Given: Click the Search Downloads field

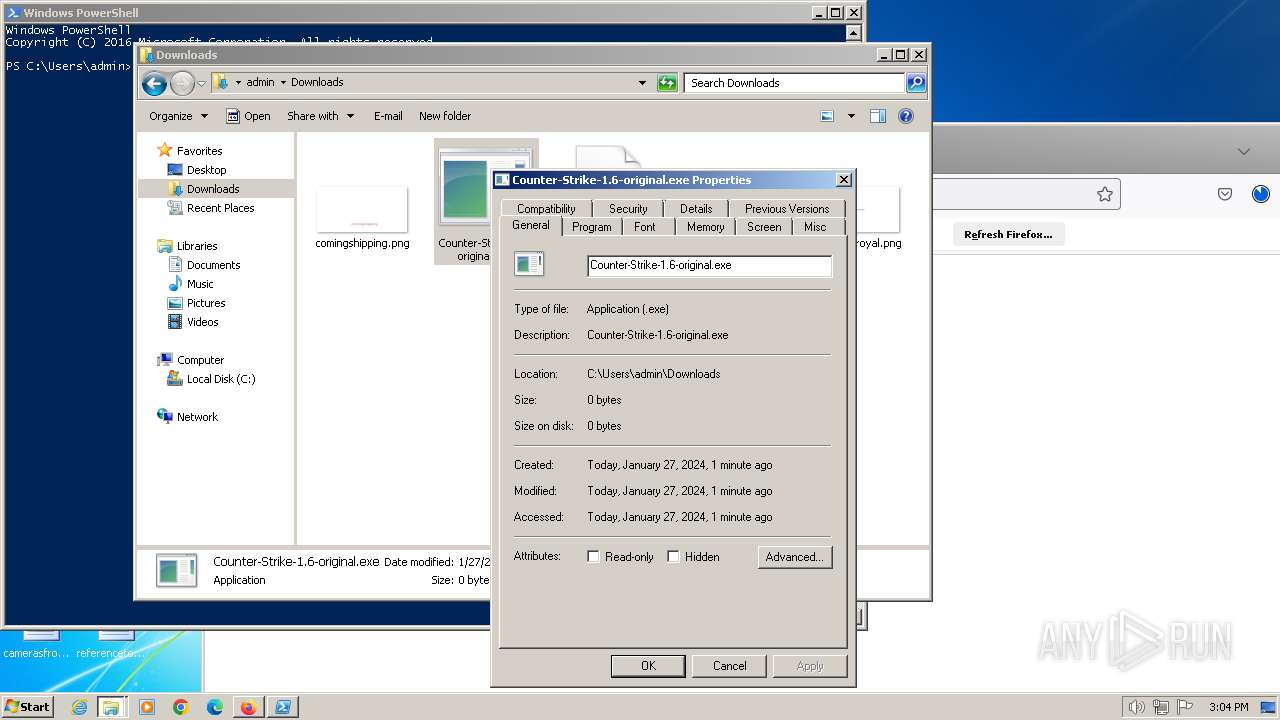Looking at the screenshot, I should tap(795, 83).
